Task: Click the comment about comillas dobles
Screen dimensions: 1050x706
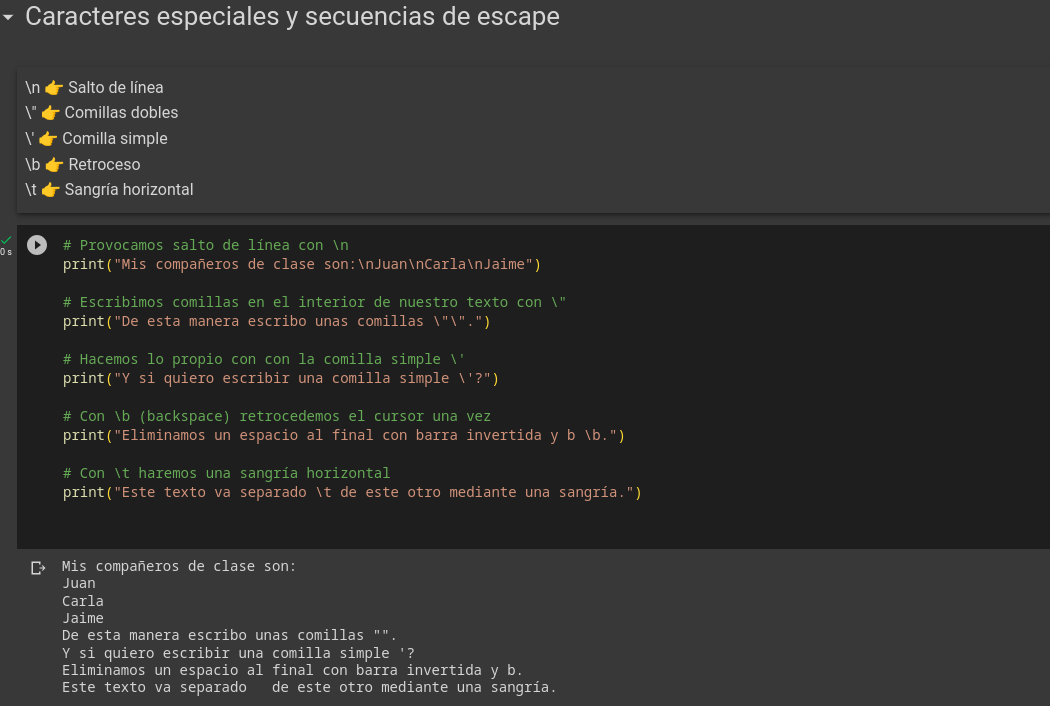Action: coord(312,302)
